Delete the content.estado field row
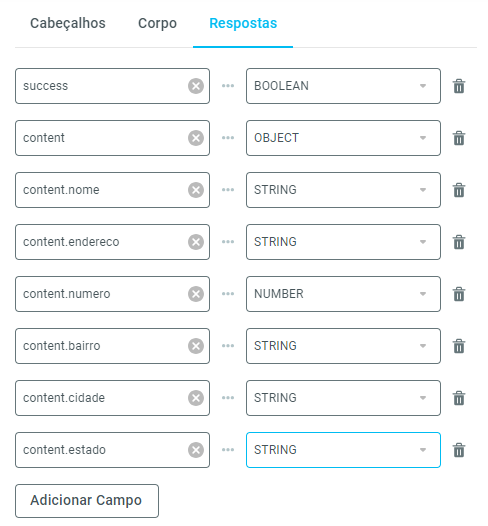 pyautogui.click(x=459, y=450)
